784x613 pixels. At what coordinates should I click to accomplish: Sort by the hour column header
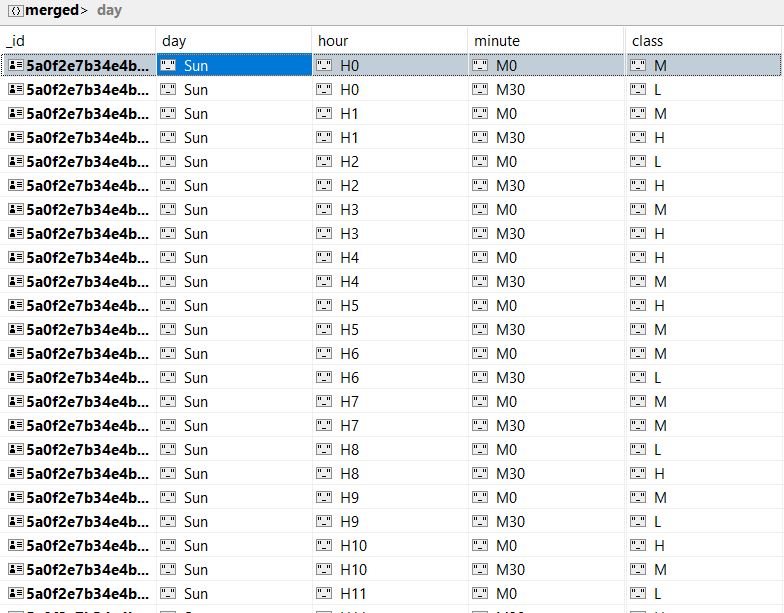coord(390,40)
